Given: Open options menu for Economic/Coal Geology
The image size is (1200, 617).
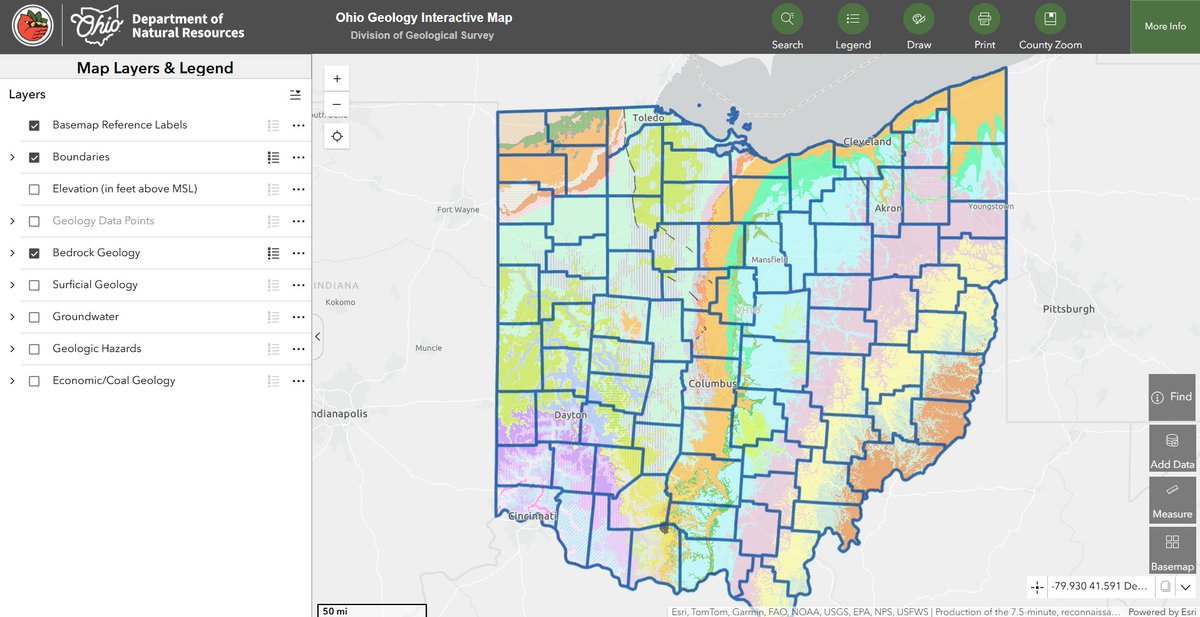Looking at the screenshot, I should pos(298,381).
